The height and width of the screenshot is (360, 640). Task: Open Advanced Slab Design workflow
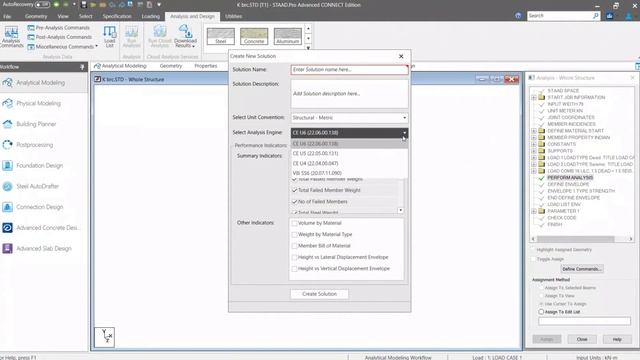point(44,249)
